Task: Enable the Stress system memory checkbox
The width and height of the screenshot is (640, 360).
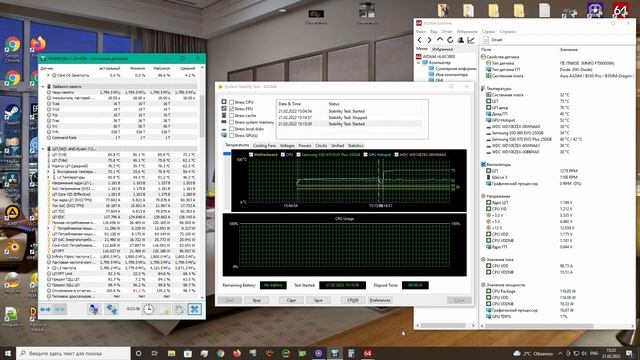Action: pyautogui.click(x=231, y=122)
